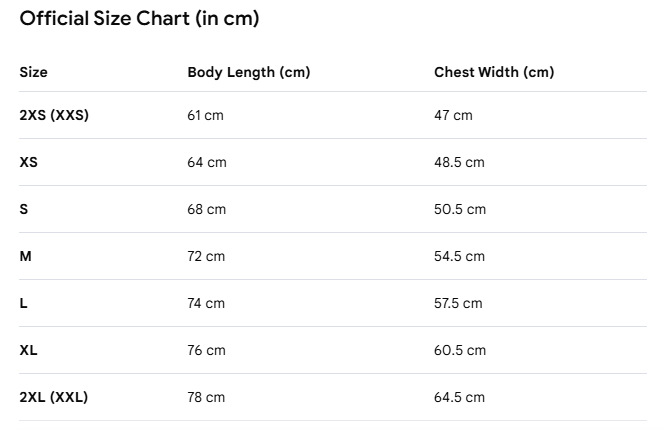665x430 pixels.
Task: Select the 64.5 cm chest width cell
Action: click(459, 398)
